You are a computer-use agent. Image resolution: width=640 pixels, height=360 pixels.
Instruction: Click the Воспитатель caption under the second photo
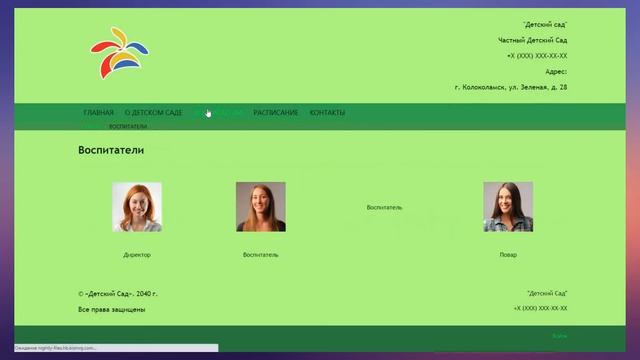[261, 255]
